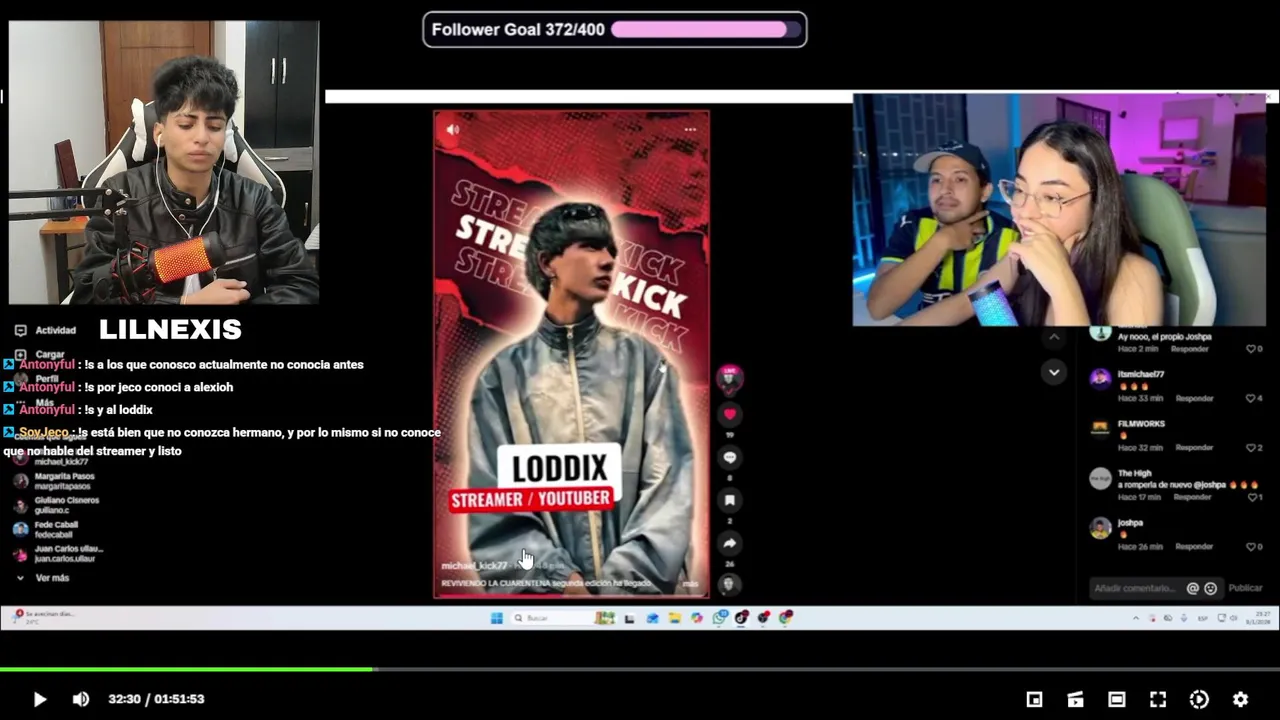Viewport: 1280px width, 720px height.
Task: Like joshpa's comment heart
Action: point(1250,547)
